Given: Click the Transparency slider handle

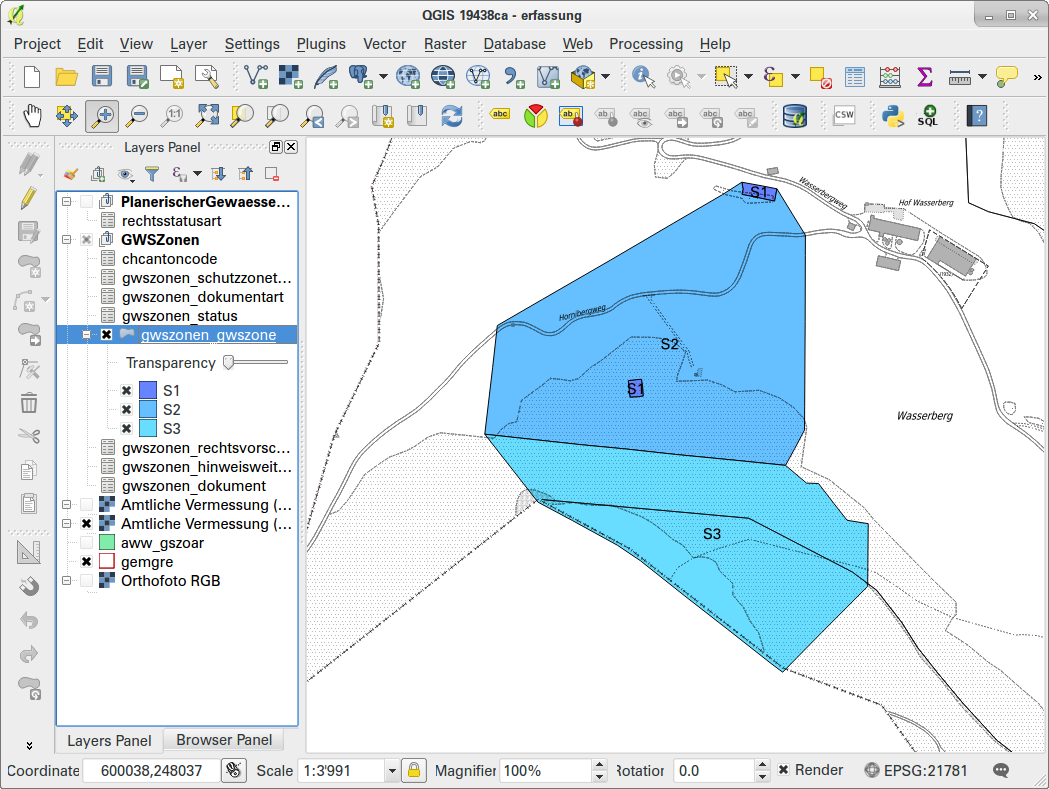Looking at the screenshot, I should click(x=229, y=362).
